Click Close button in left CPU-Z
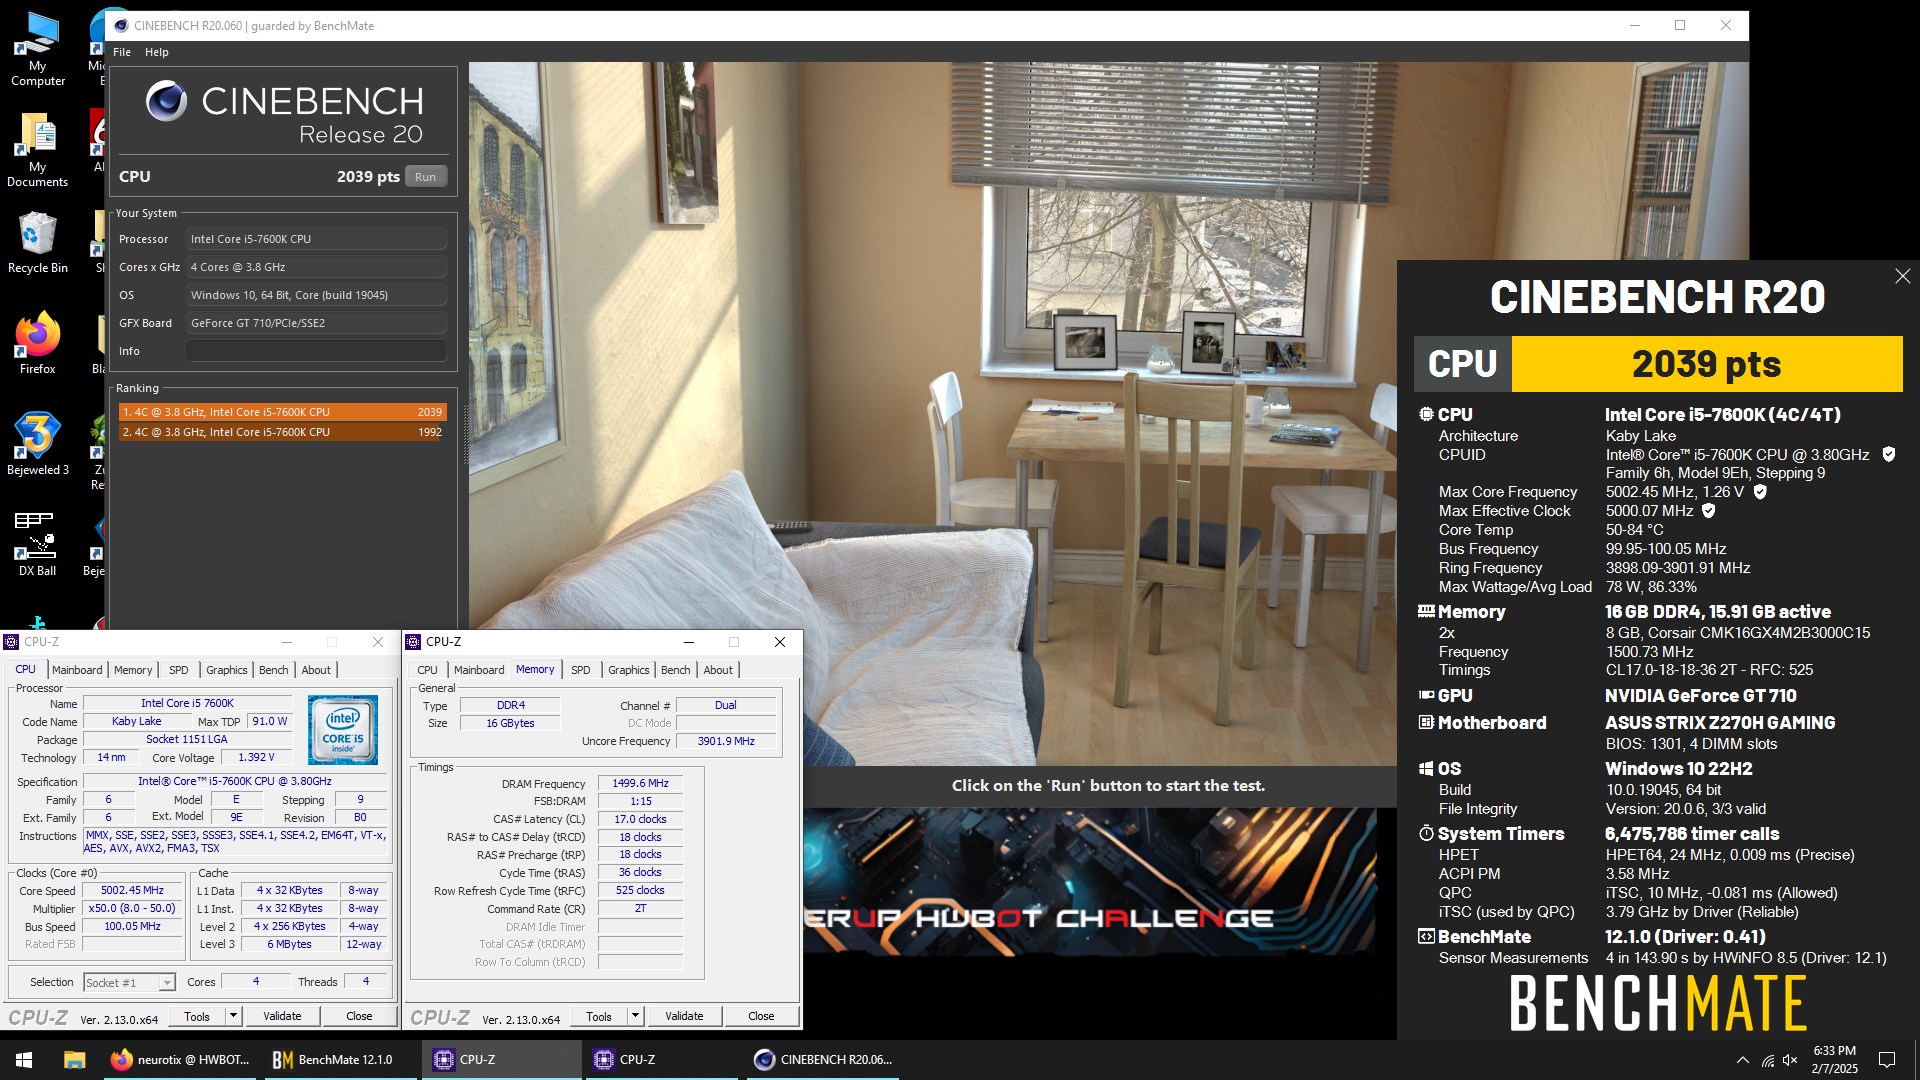Viewport: 1920px width, 1080px height. [359, 1016]
